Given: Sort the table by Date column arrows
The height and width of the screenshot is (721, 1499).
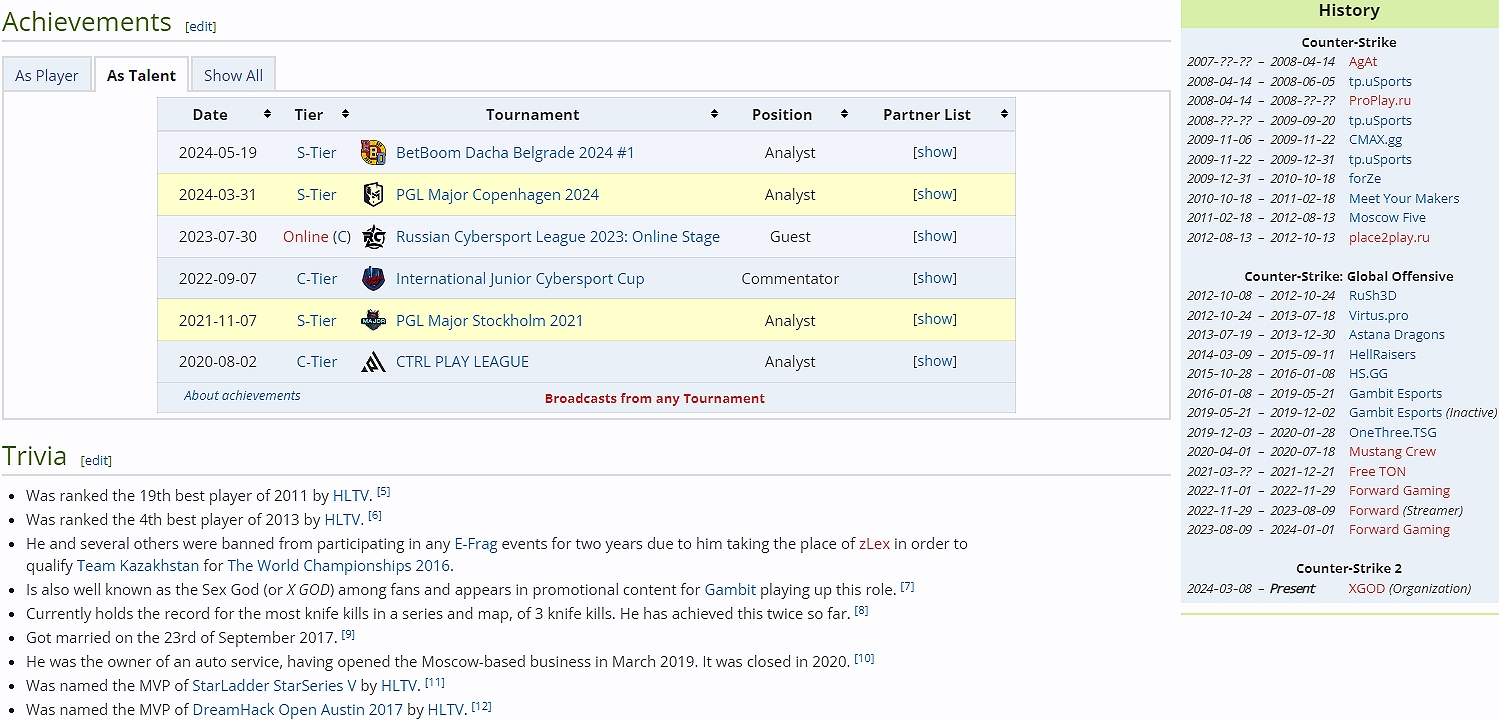Looking at the screenshot, I should point(267,114).
